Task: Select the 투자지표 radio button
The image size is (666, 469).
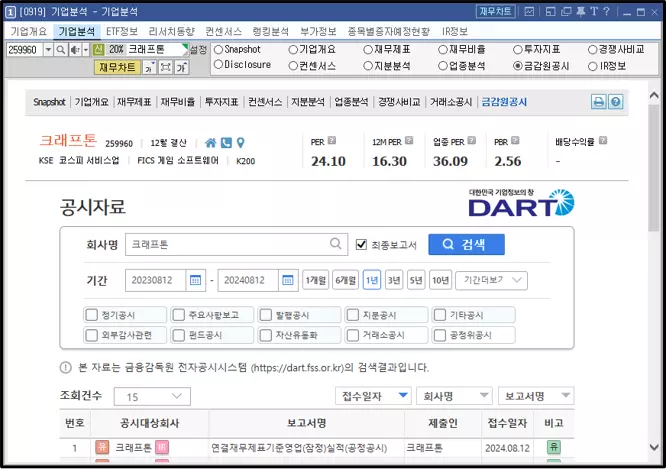Action: coord(517,50)
